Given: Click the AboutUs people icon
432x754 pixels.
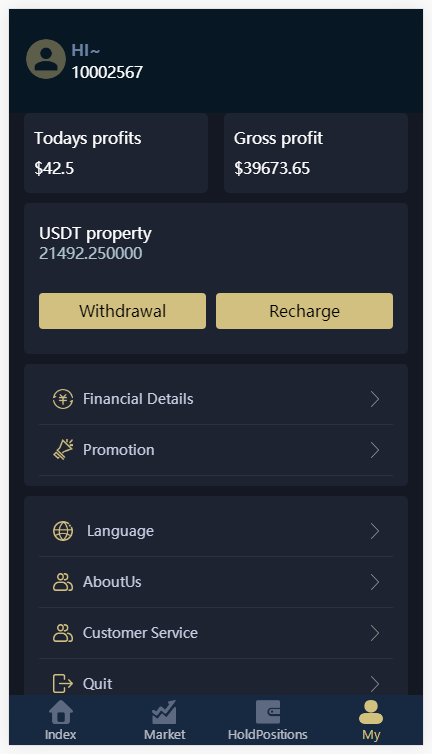Looking at the screenshot, I should [63, 582].
